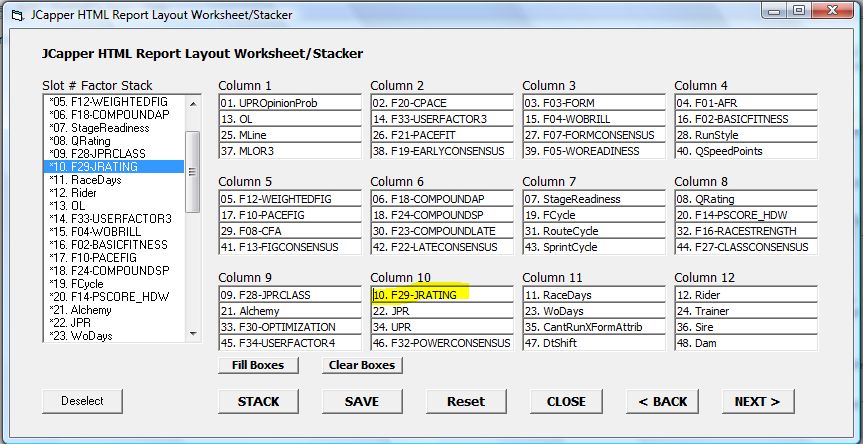Viewport: 863px width, 444px height.
Task: Click the 47. DtShift box in Column 11
Action: click(x=593, y=343)
